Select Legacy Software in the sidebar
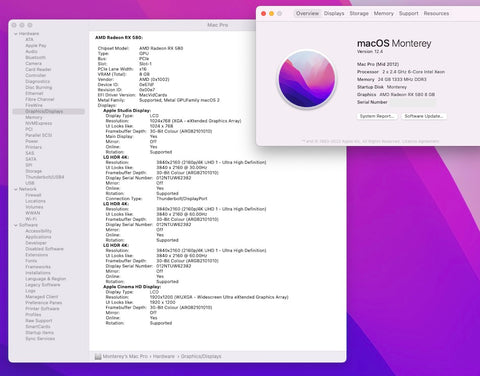The width and height of the screenshot is (480, 376). tap(43, 285)
